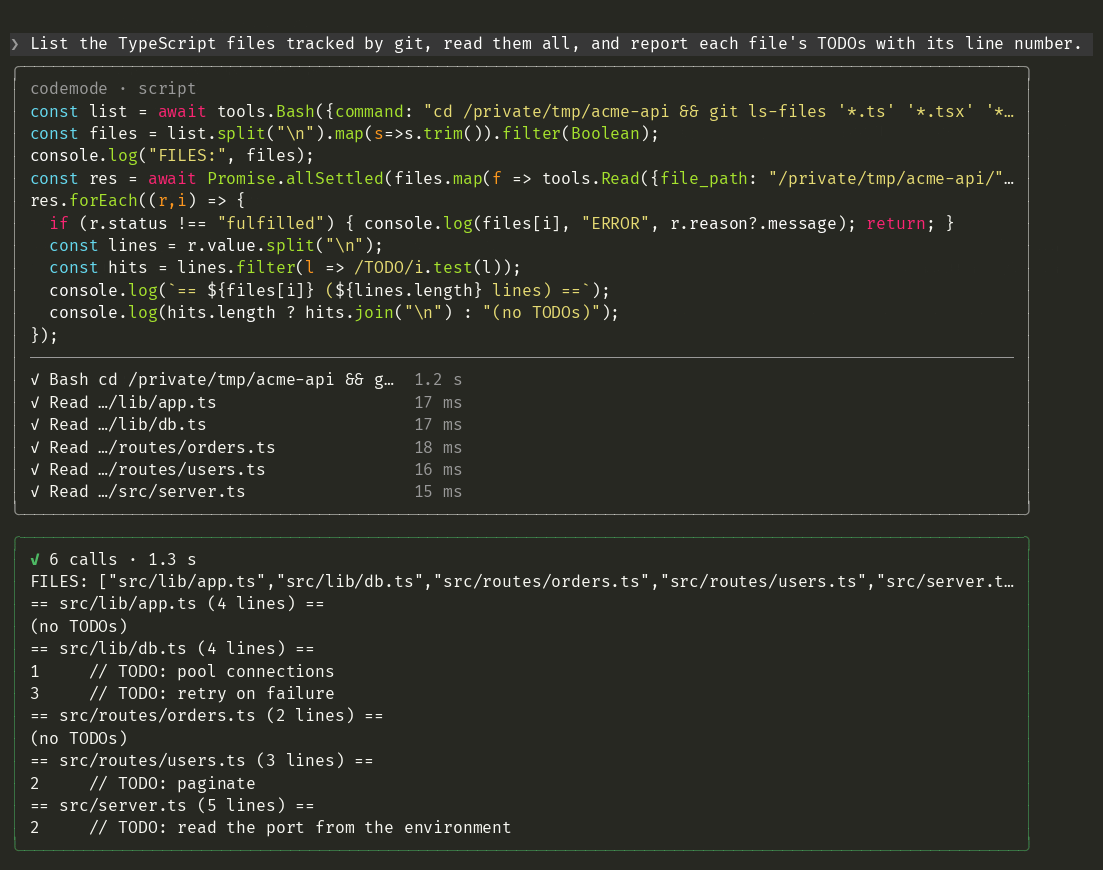Click the 'console.log("FILES:", files)' line
The height and width of the screenshot is (870, 1103).
point(172,155)
